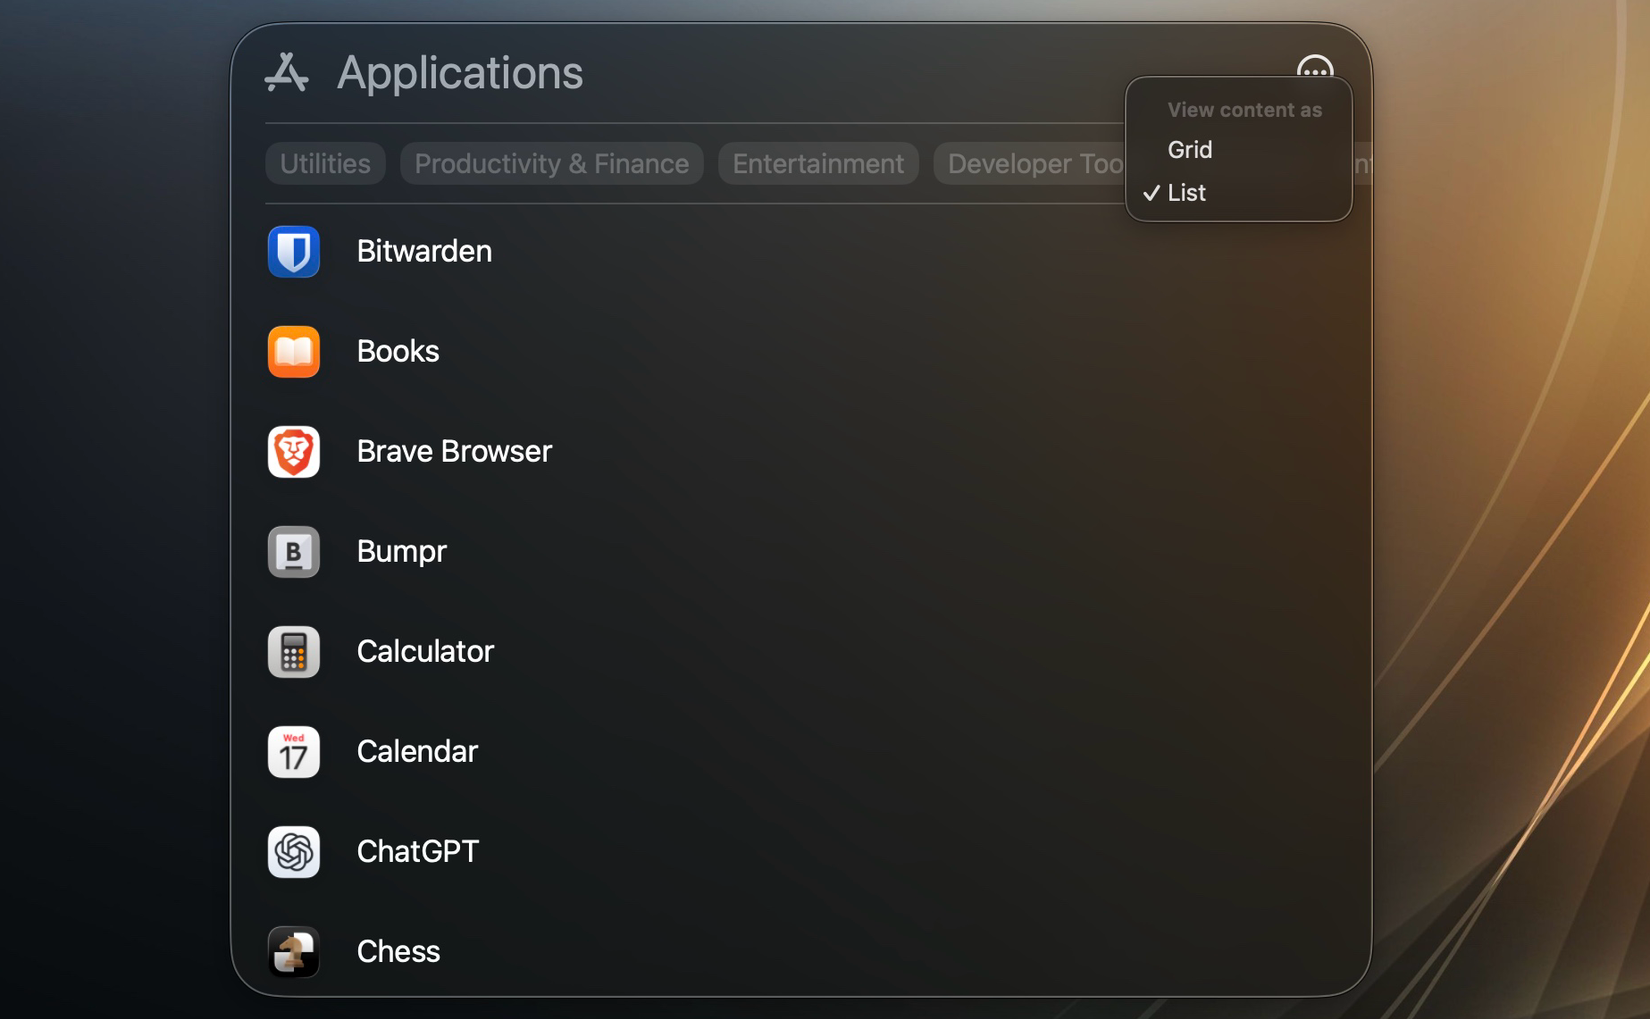Filter apps by Utilities category
The height and width of the screenshot is (1019, 1650).
click(x=325, y=164)
